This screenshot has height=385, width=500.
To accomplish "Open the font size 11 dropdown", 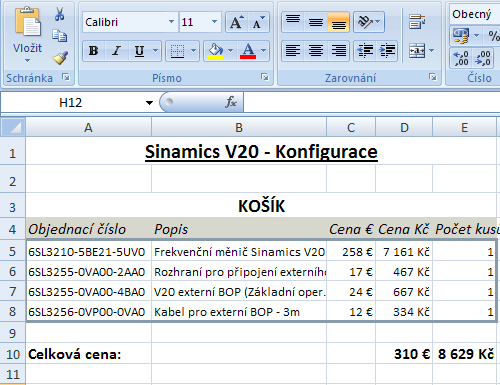I will click(214, 22).
